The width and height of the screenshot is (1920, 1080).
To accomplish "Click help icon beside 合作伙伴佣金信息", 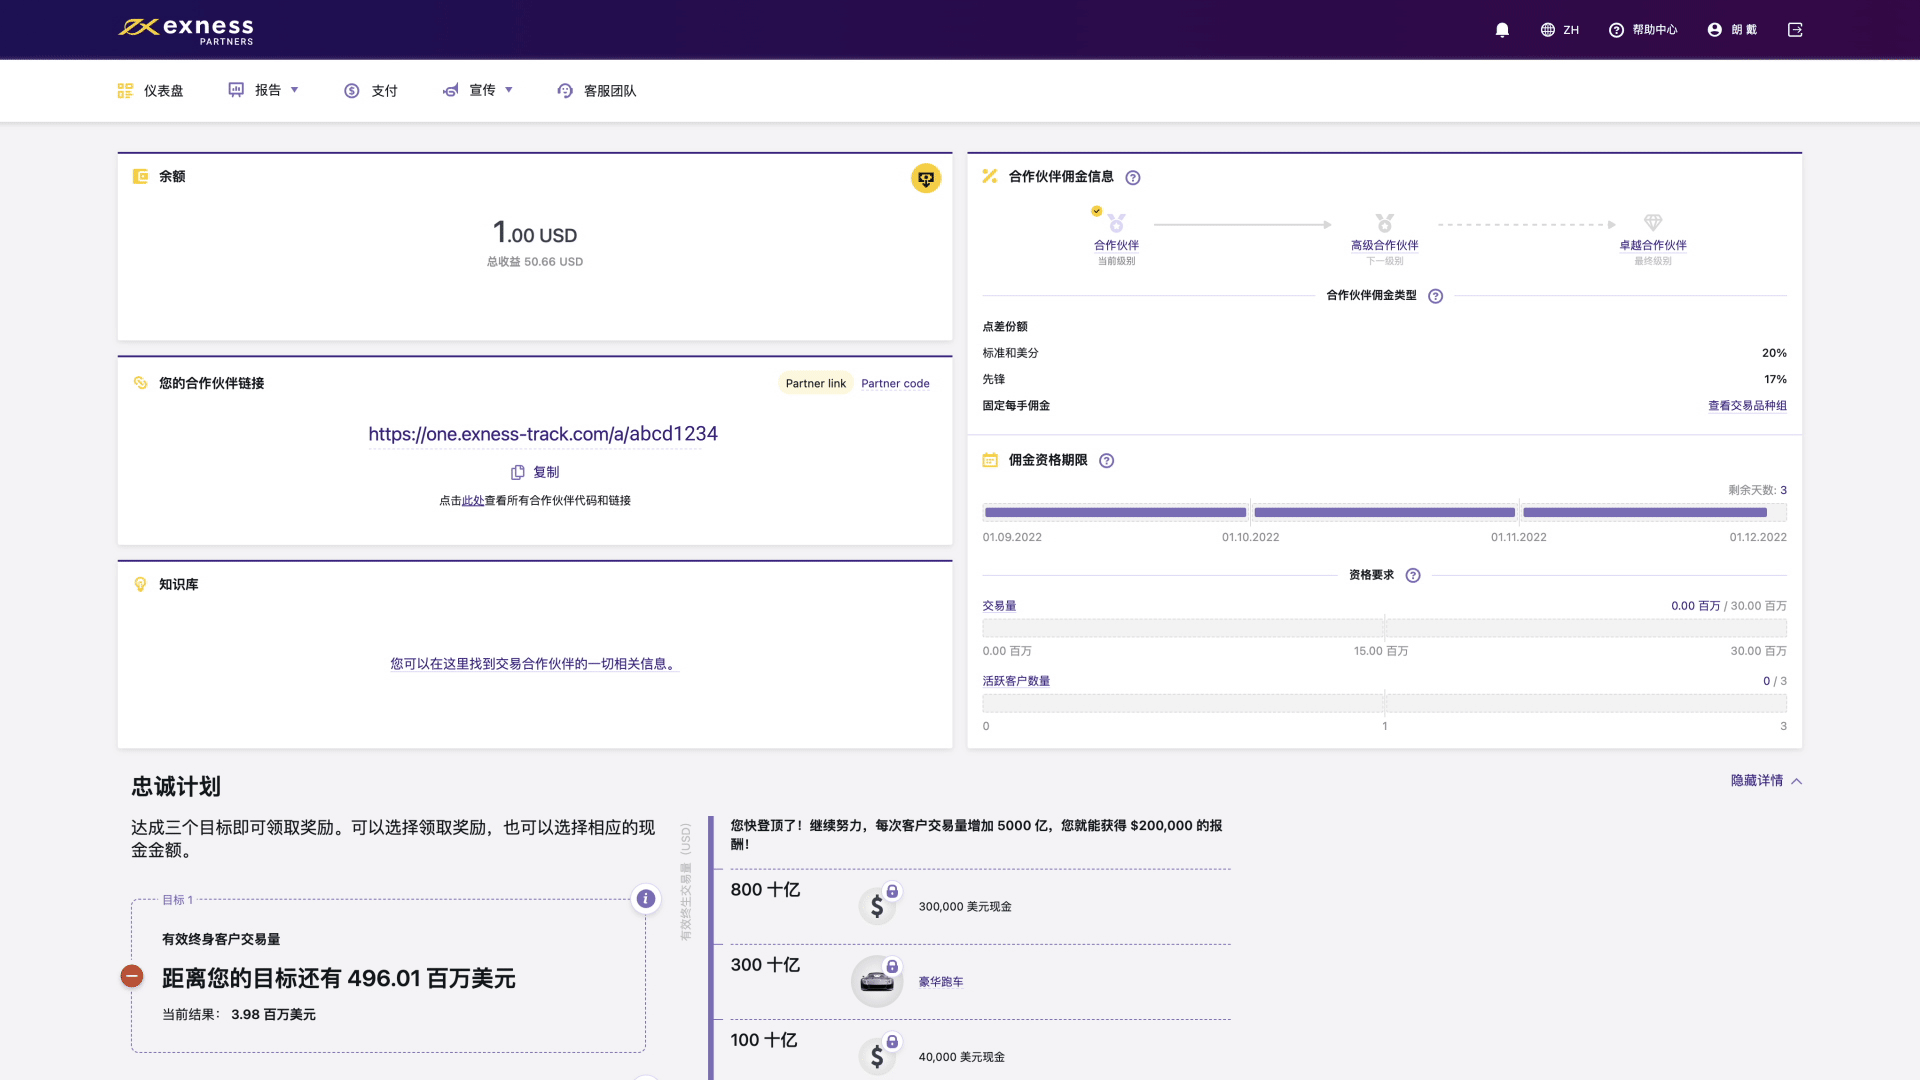I will click(x=1133, y=178).
